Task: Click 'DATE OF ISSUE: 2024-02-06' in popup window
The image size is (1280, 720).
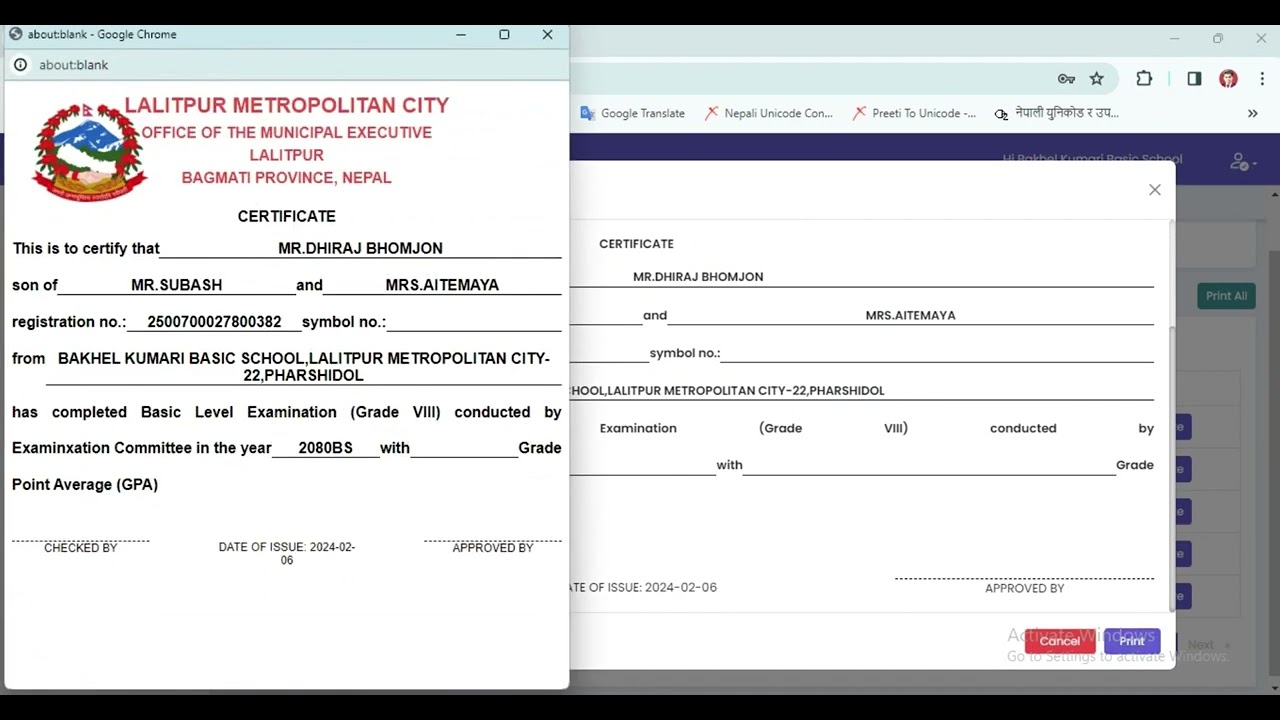Action: 287,553
